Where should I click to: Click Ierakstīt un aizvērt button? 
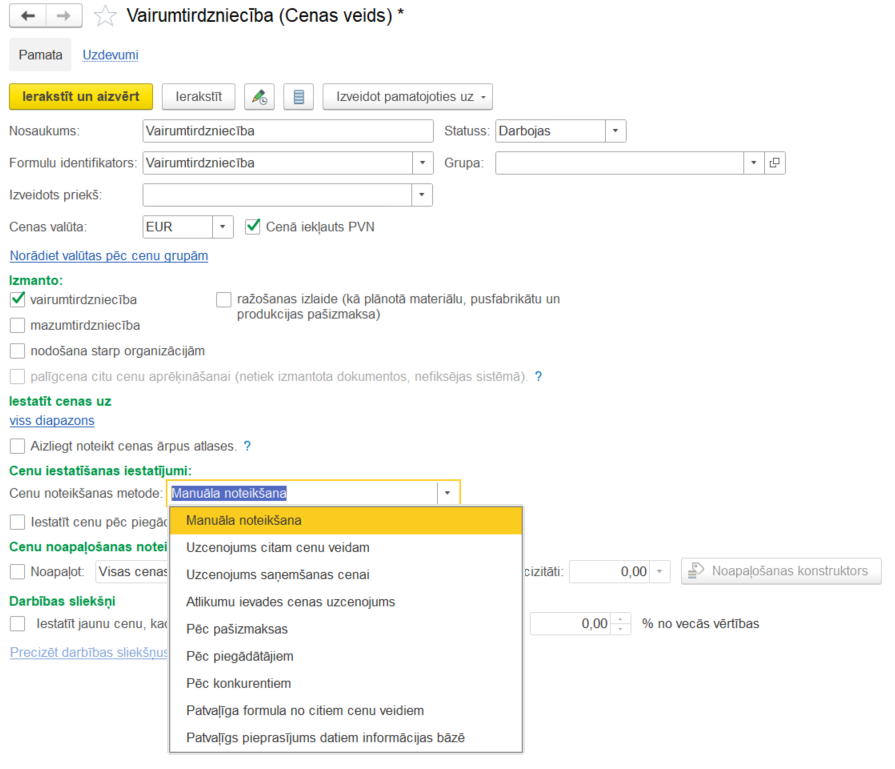point(80,96)
